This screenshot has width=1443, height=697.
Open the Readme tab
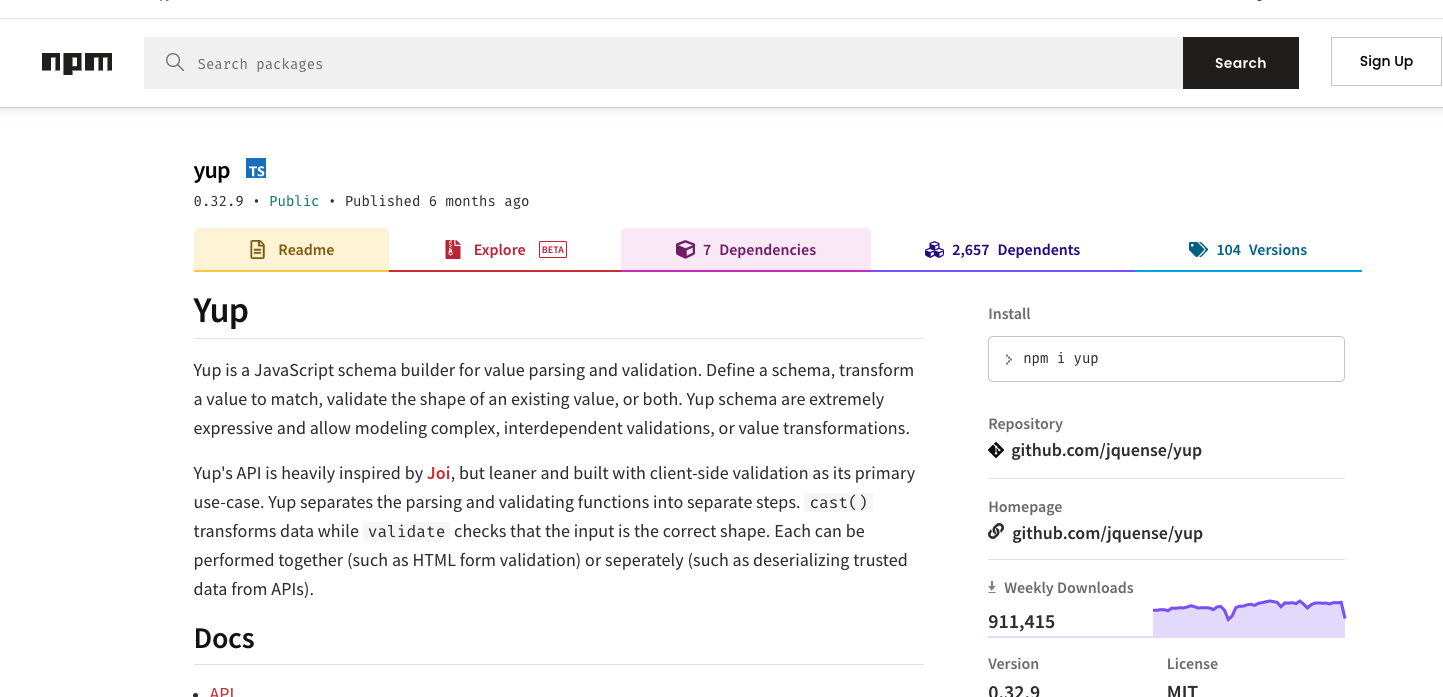pos(291,250)
